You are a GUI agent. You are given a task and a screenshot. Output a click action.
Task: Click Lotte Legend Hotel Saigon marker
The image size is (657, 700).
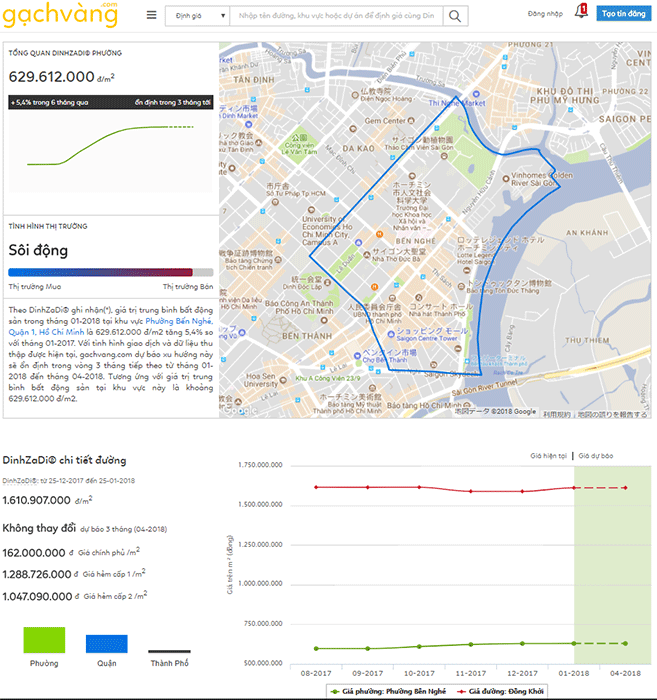(467, 270)
